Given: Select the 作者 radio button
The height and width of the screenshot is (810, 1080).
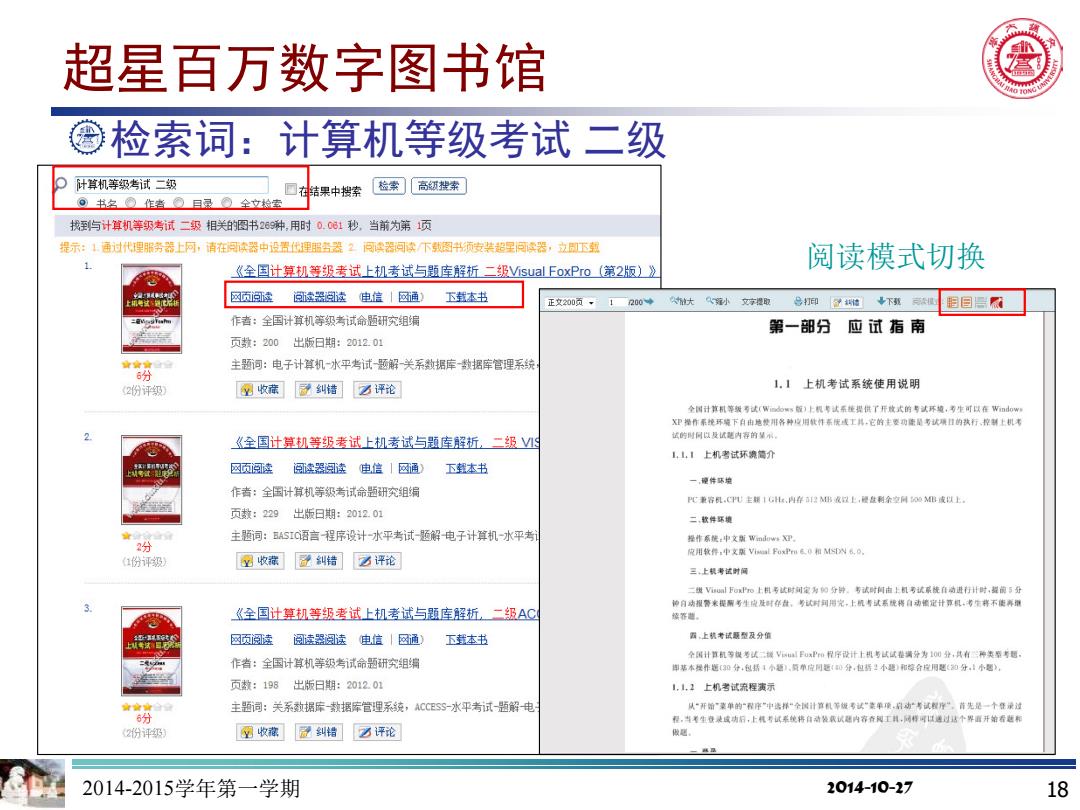Looking at the screenshot, I should (130, 202).
